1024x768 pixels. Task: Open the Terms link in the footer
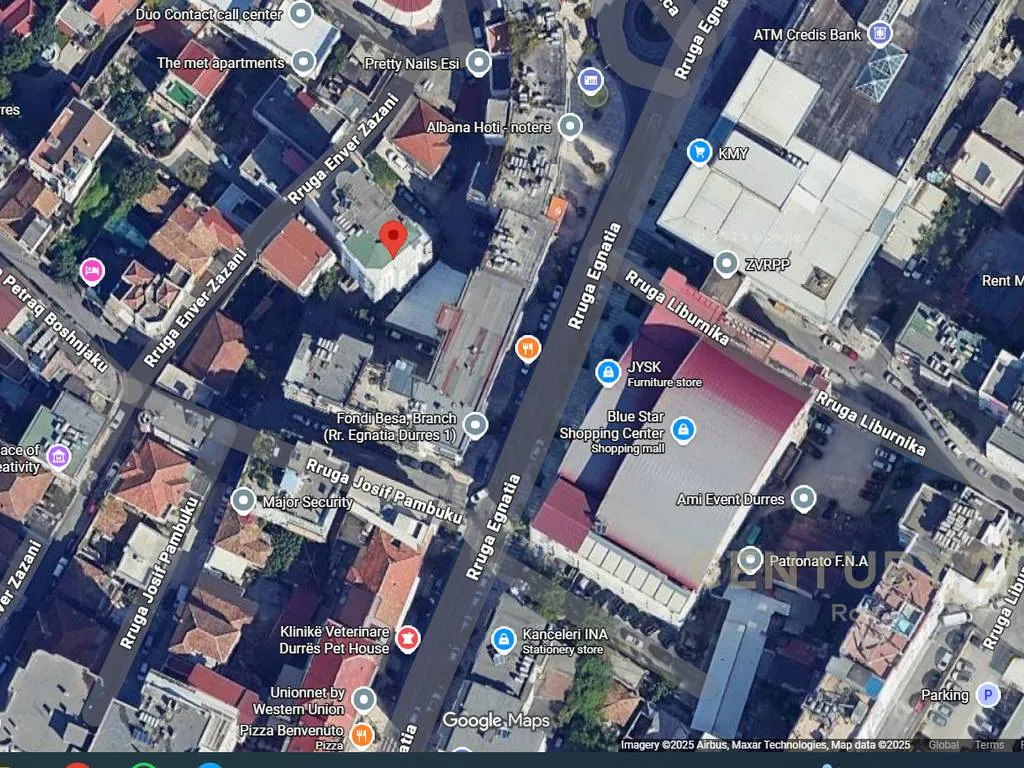(x=989, y=745)
